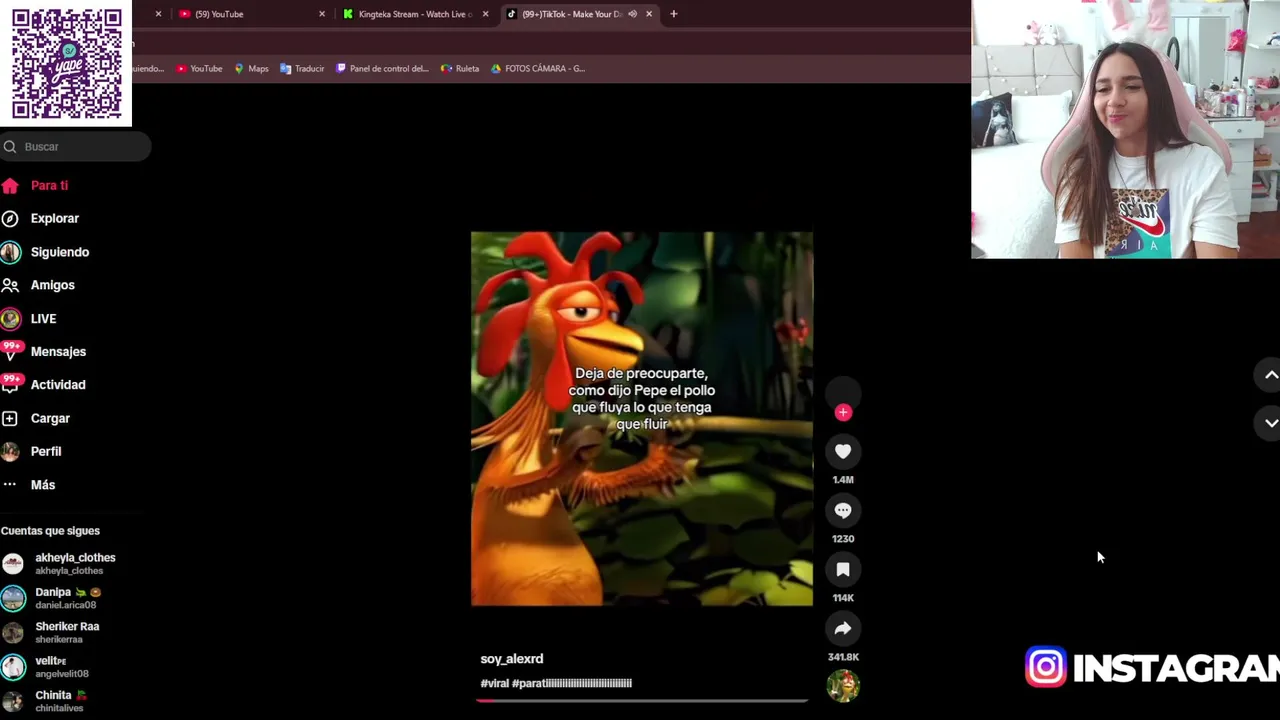
Task: Pause the rooster video player
Action: pos(642,419)
